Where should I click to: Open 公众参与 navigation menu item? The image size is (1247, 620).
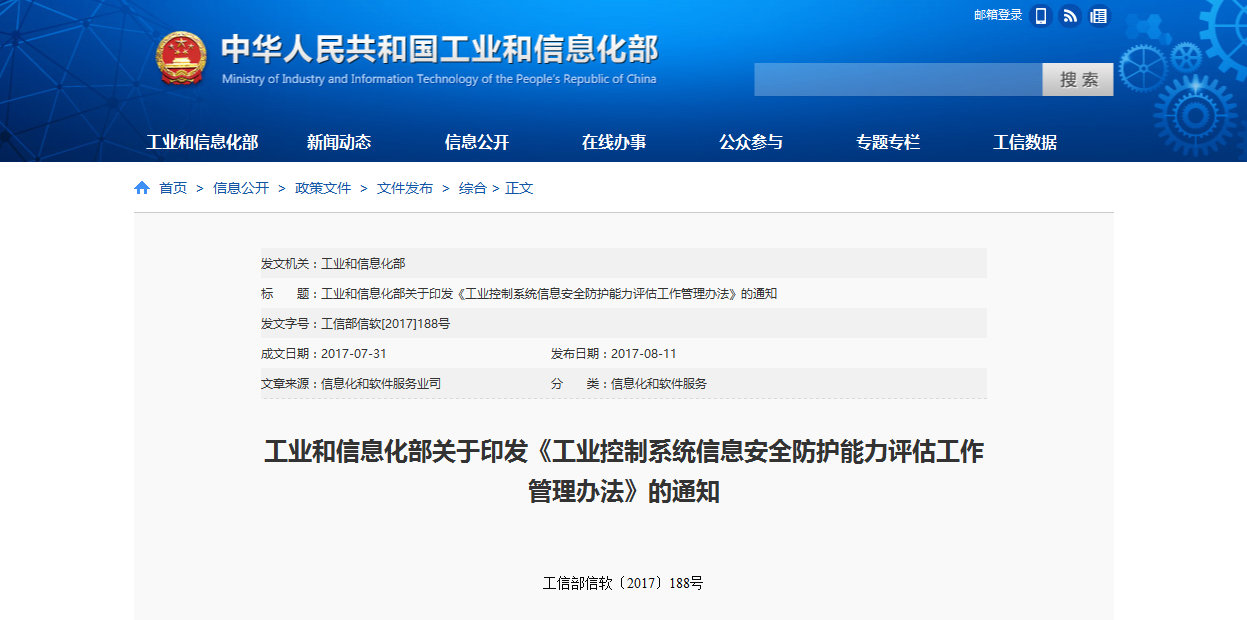(x=751, y=142)
